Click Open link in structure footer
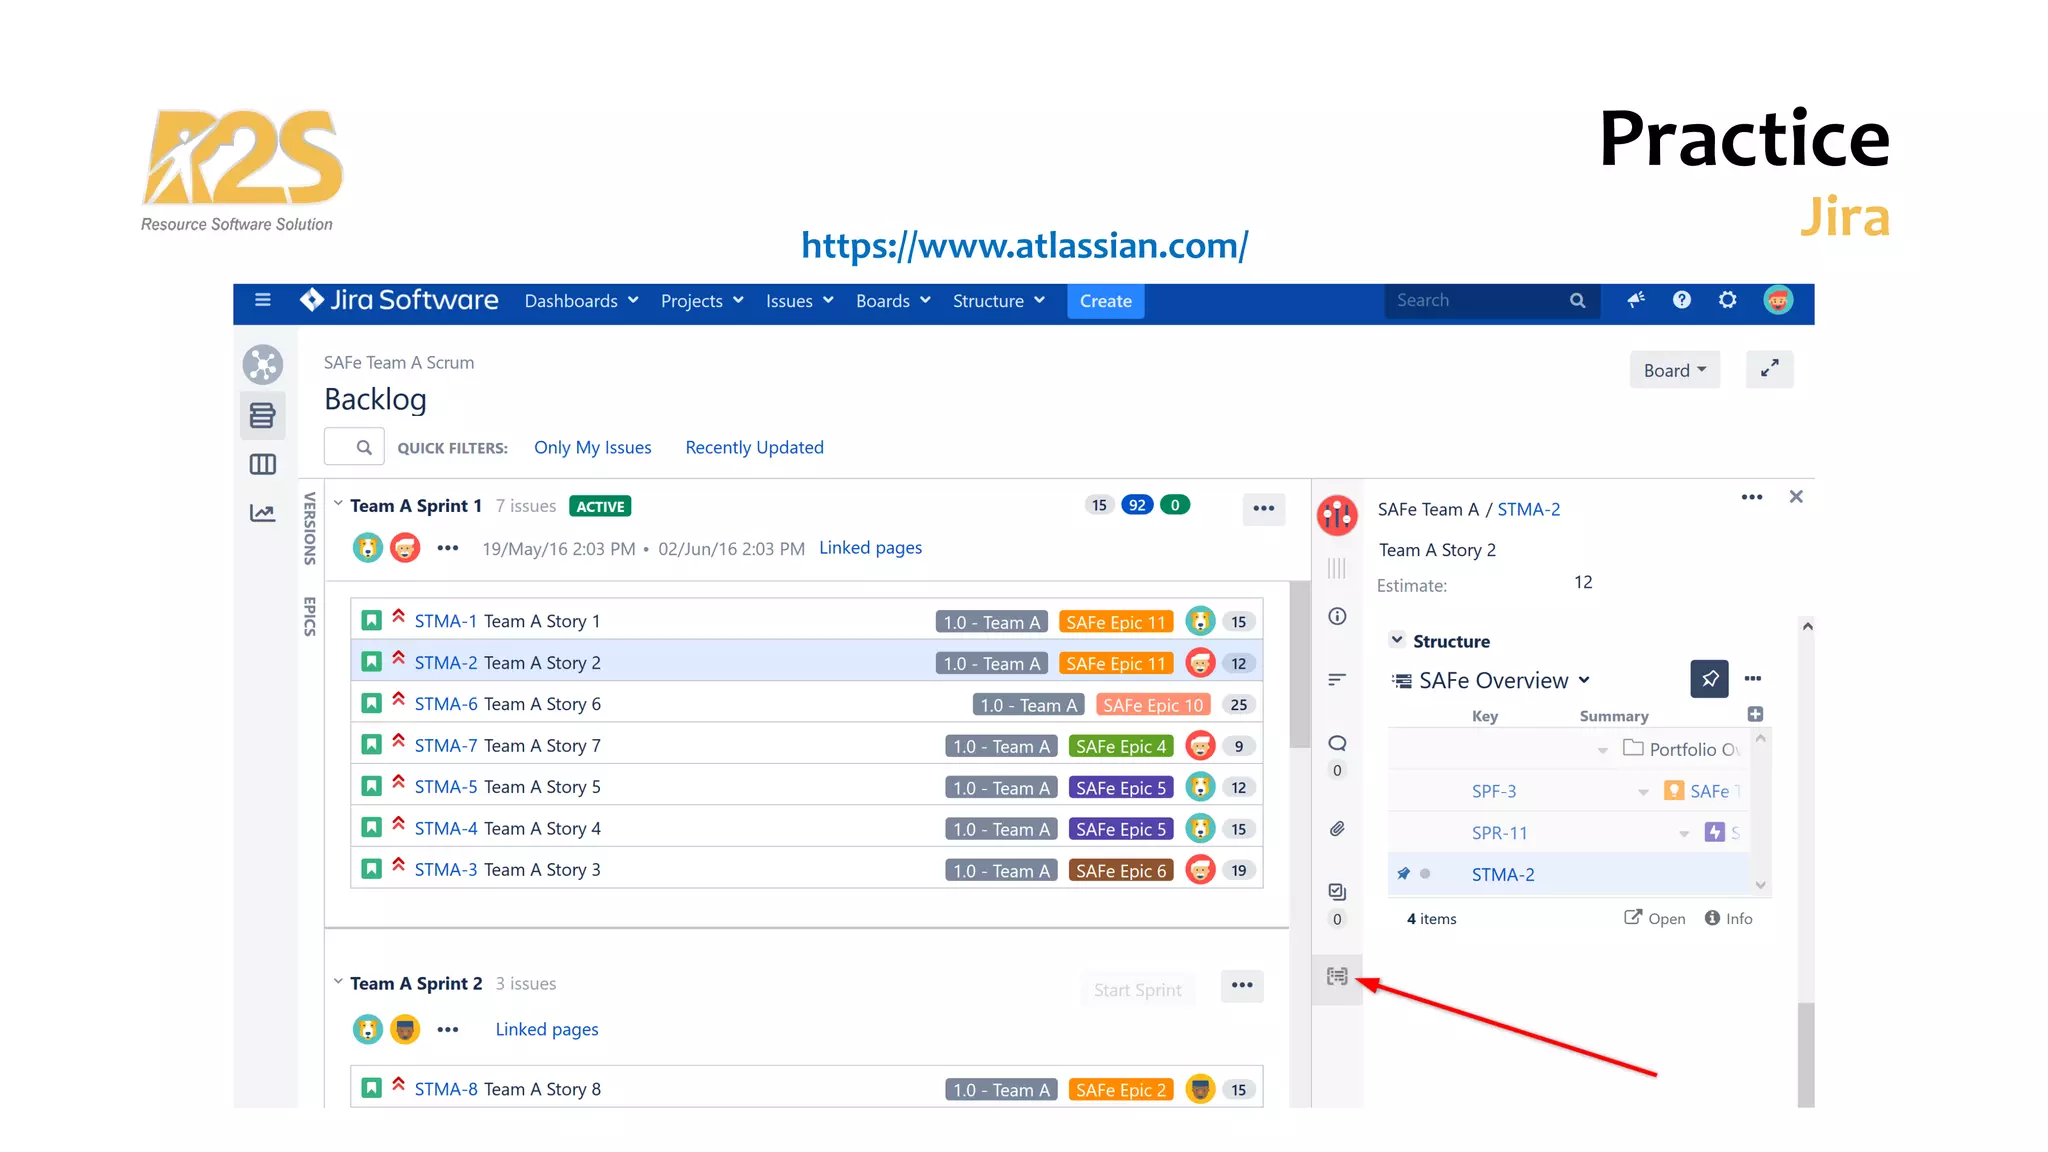Image resolution: width=2048 pixels, height=1152 pixels. pos(1655,918)
